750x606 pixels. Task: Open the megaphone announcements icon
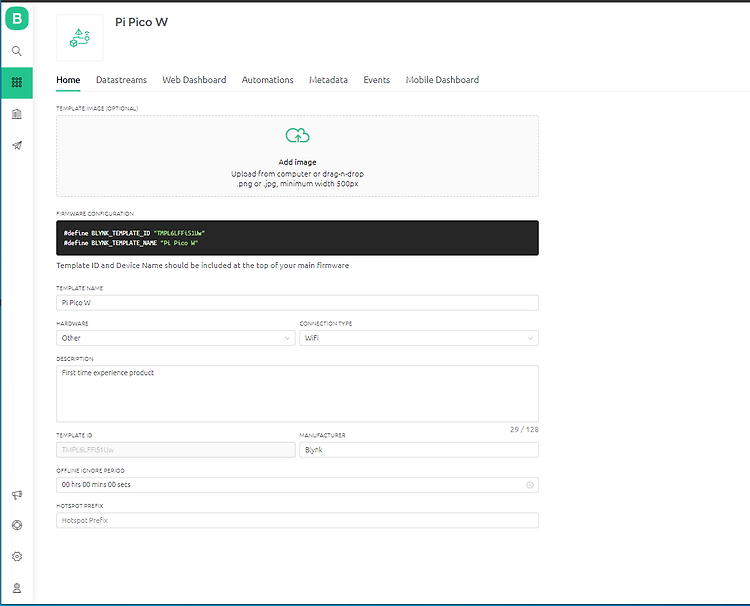click(x=17, y=495)
